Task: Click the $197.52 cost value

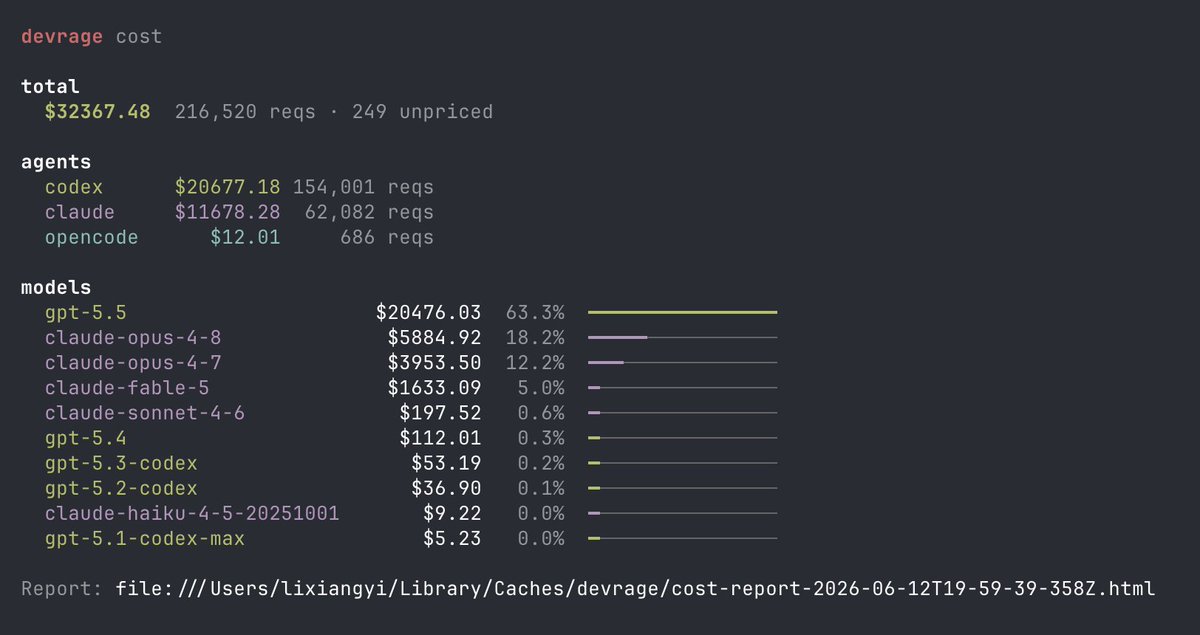Action: coord(440,413)
